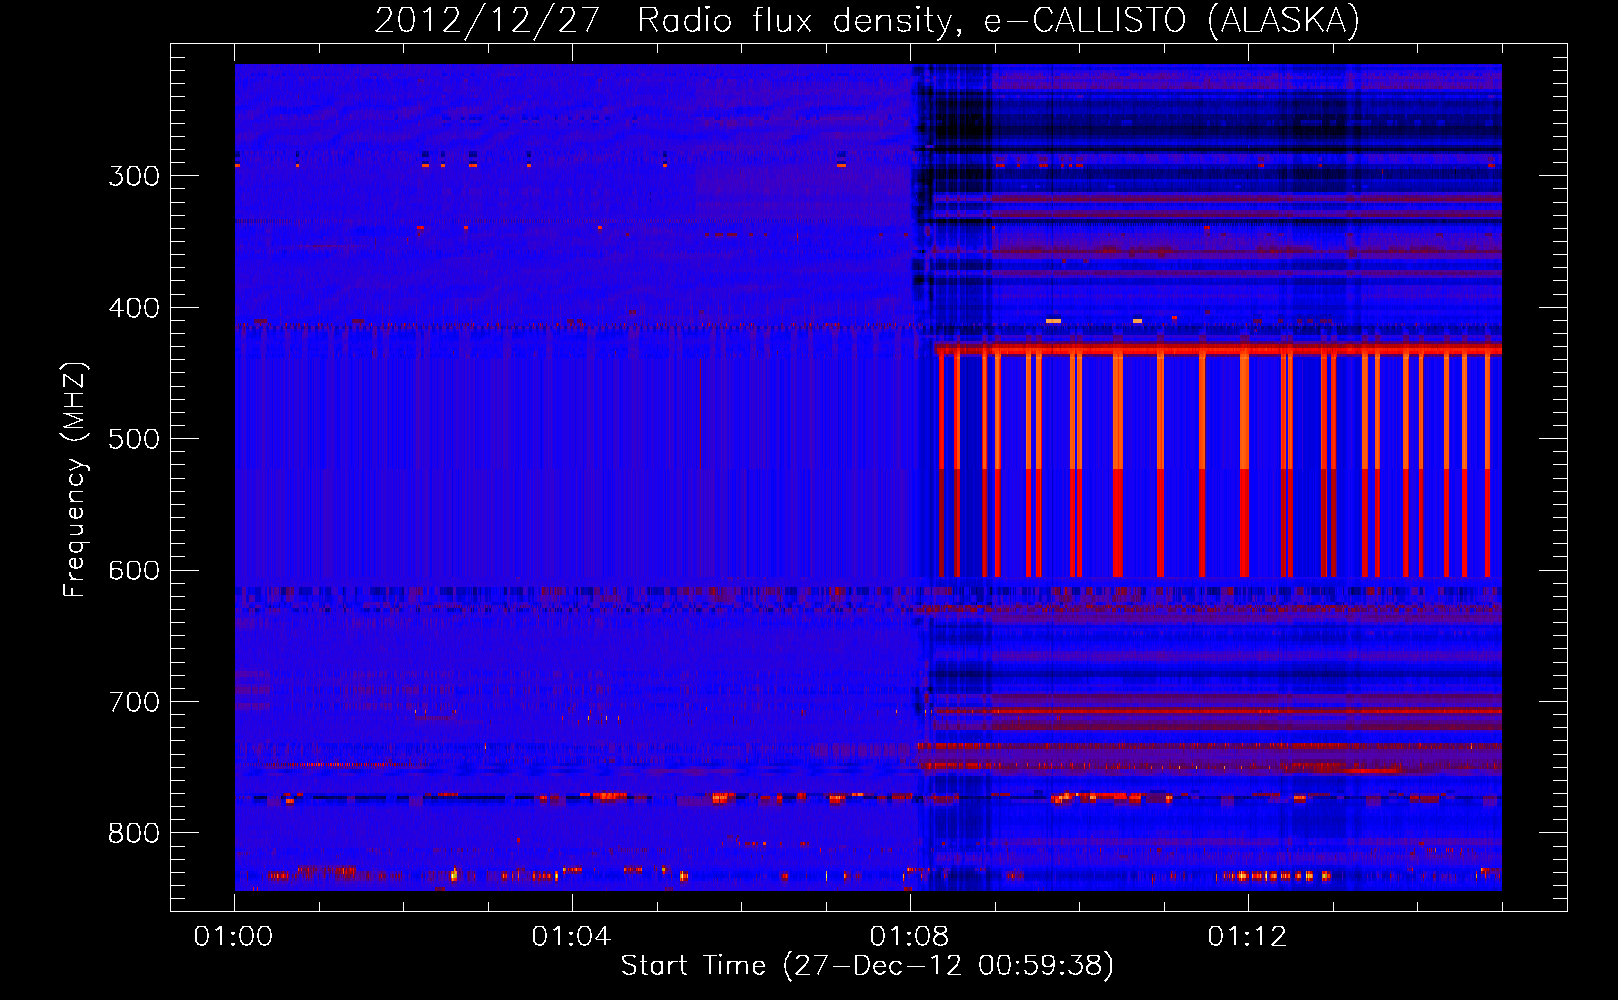This screenshot has width=1618, height=1000.
Task: Click the 300 frequency tick label
Action: click(134, 176)
